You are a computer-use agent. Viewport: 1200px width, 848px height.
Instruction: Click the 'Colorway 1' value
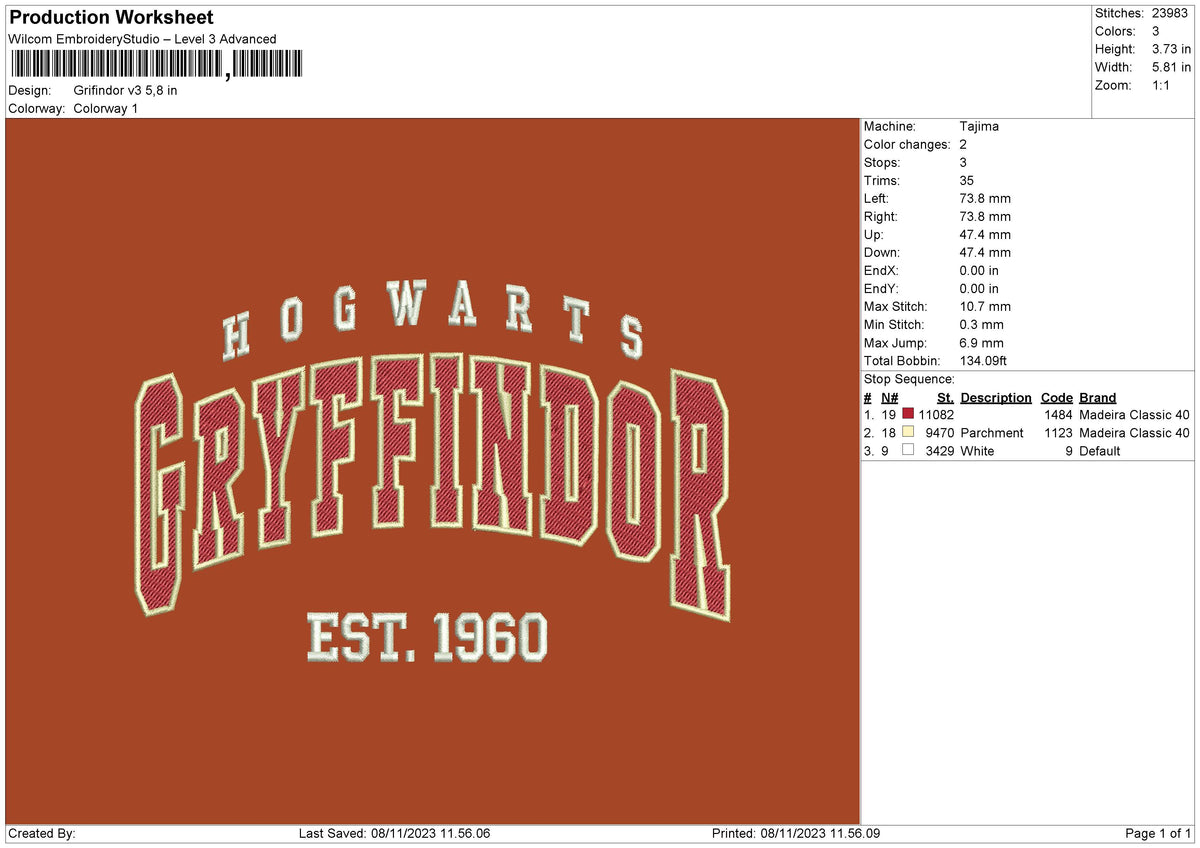(106, 108)
